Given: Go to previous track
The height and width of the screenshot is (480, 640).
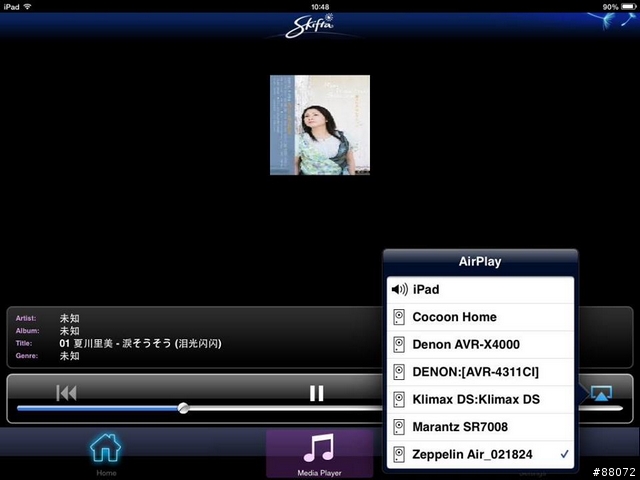Looking at the screenshot, I should (x=66, y=393).
